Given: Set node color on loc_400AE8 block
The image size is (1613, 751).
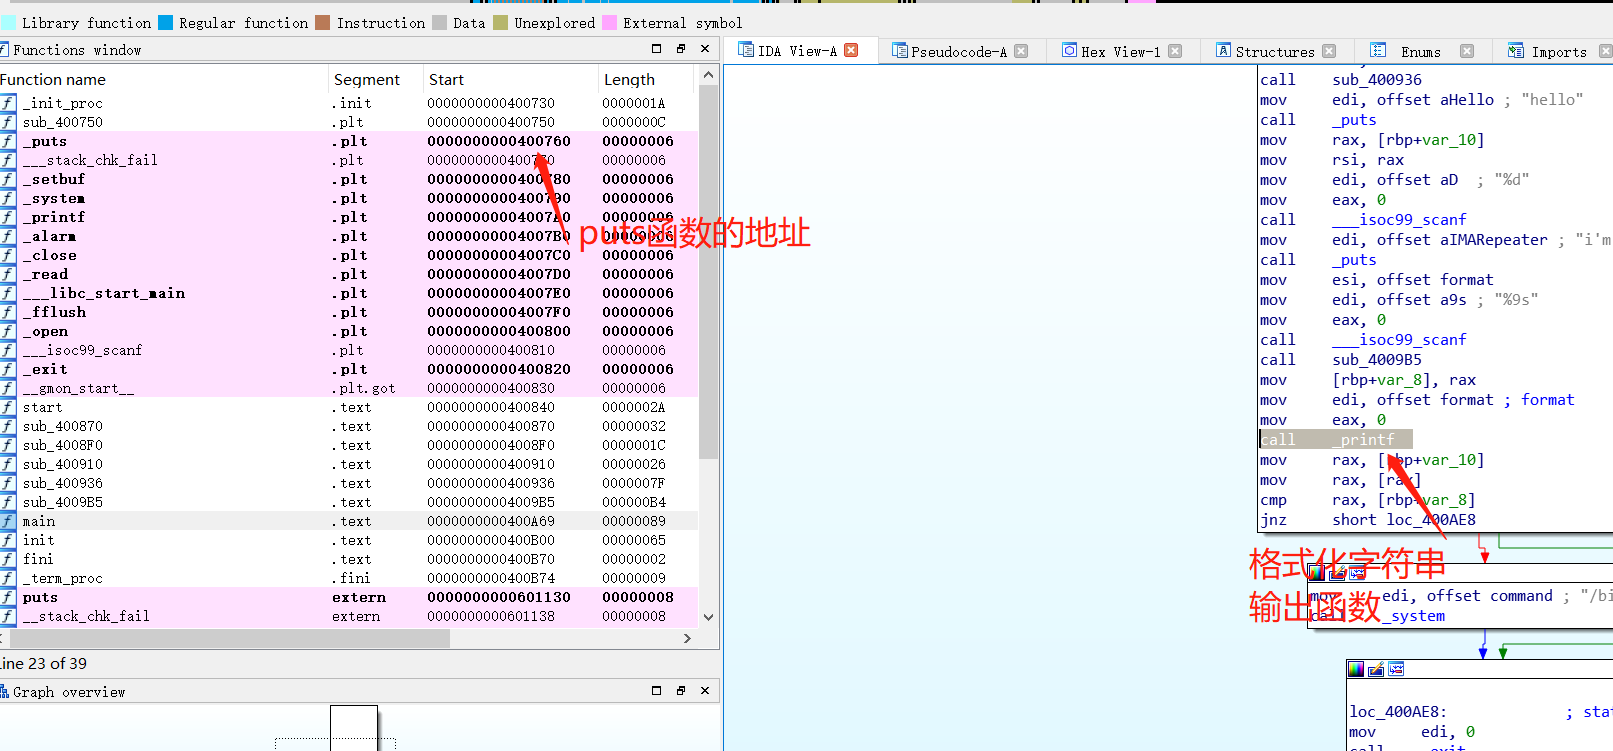Looking at the screenshot, I should click(1356, 669).
